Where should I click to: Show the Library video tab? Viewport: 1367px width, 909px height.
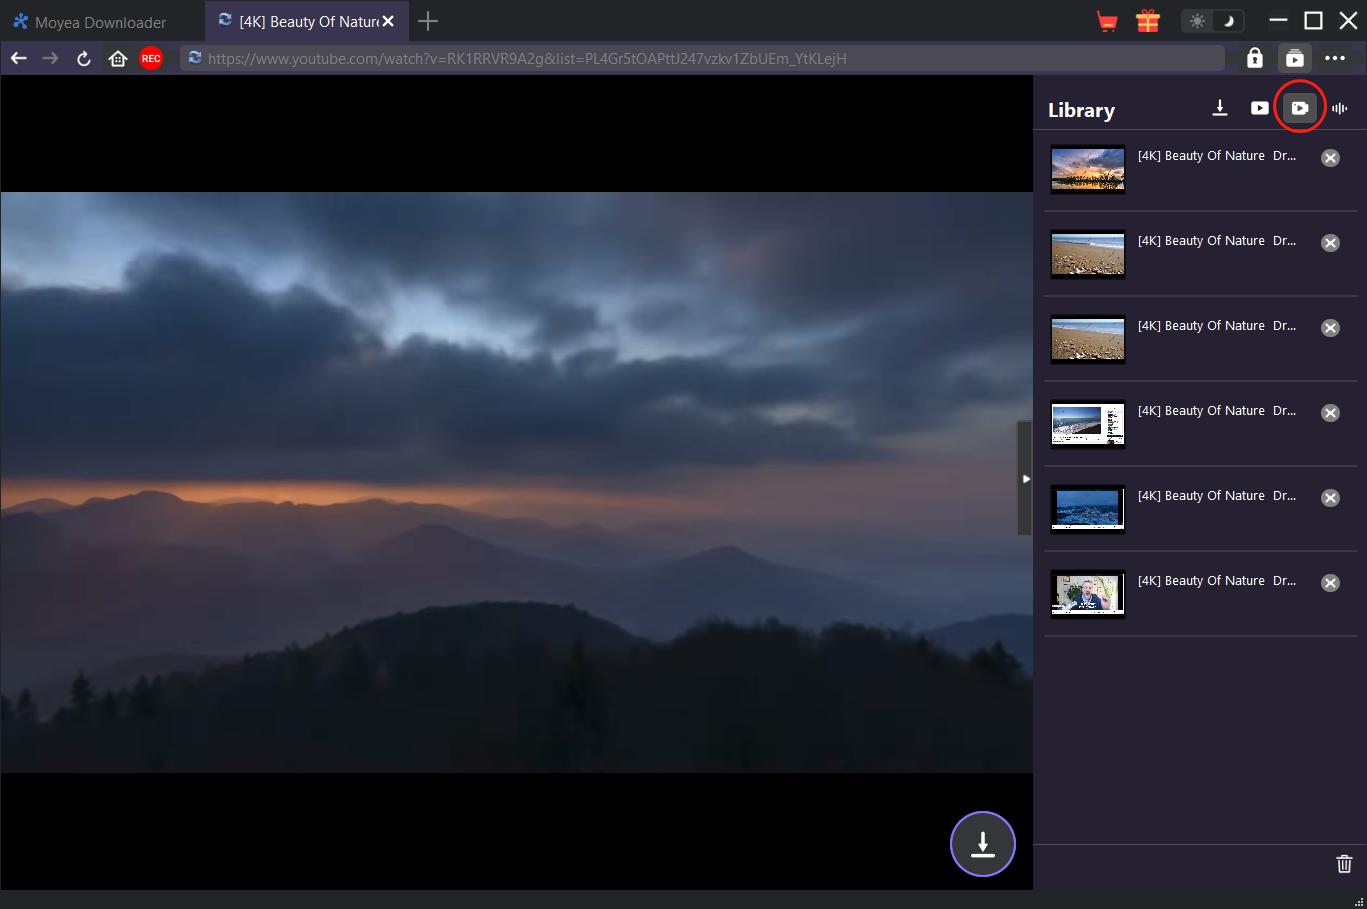tap(1259, 108)
